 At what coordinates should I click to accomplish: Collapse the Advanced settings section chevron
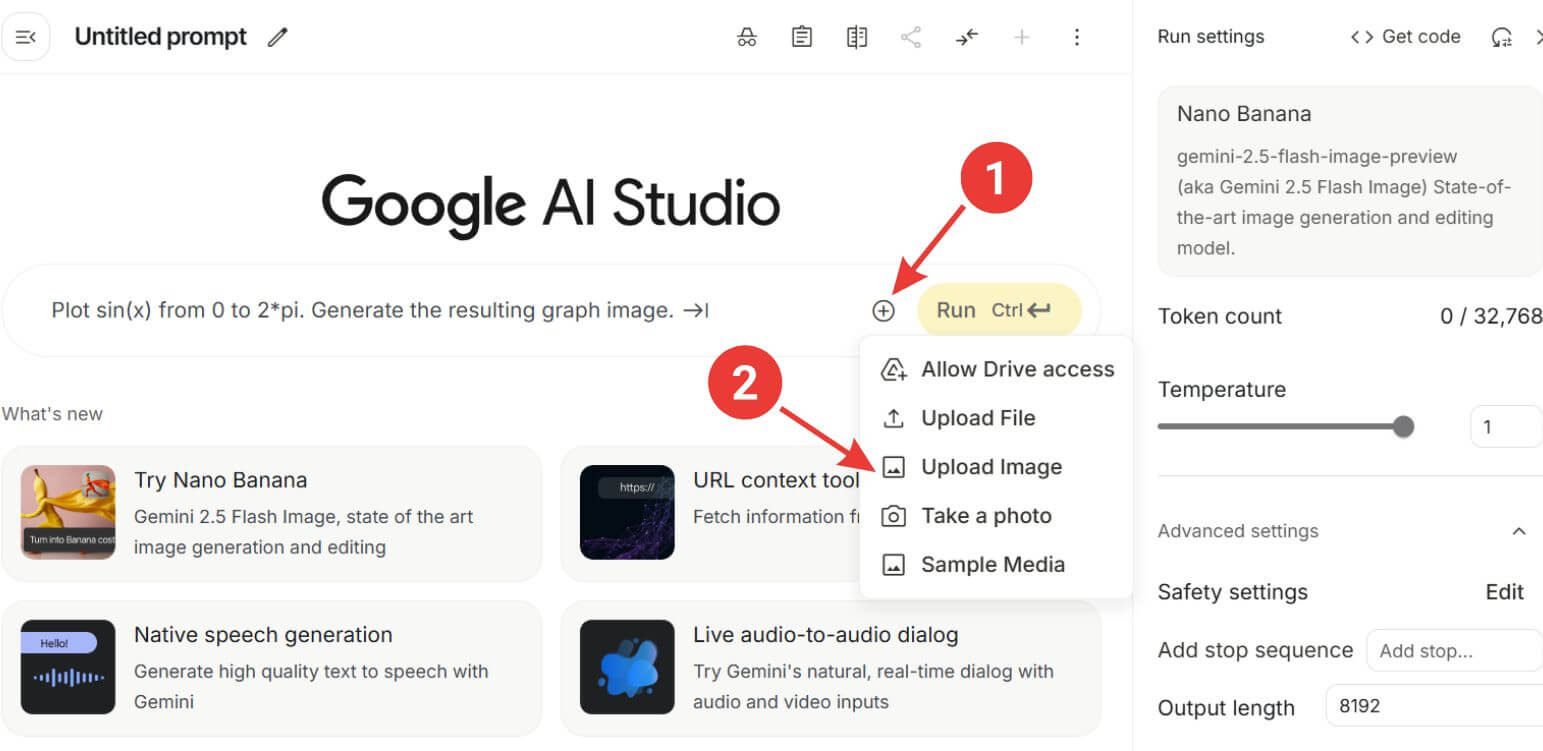[x=1519, y=531]
